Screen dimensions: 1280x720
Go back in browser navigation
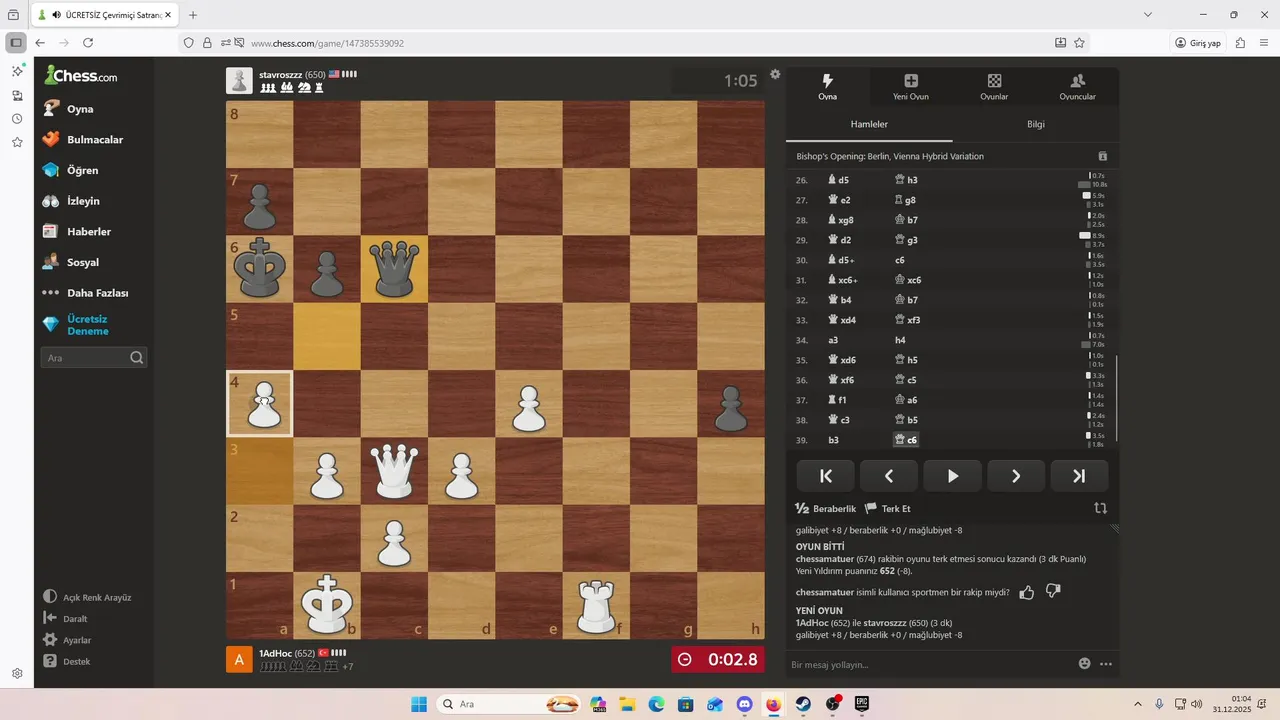40,43
